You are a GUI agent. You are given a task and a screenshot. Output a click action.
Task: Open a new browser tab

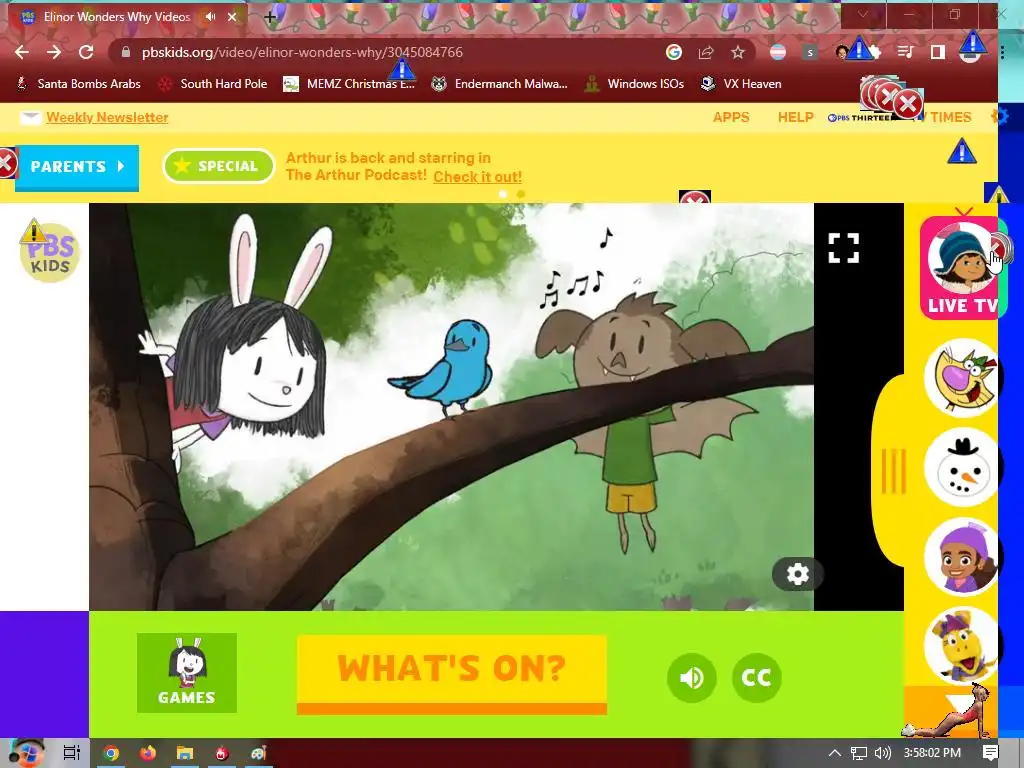pos(270,18)
